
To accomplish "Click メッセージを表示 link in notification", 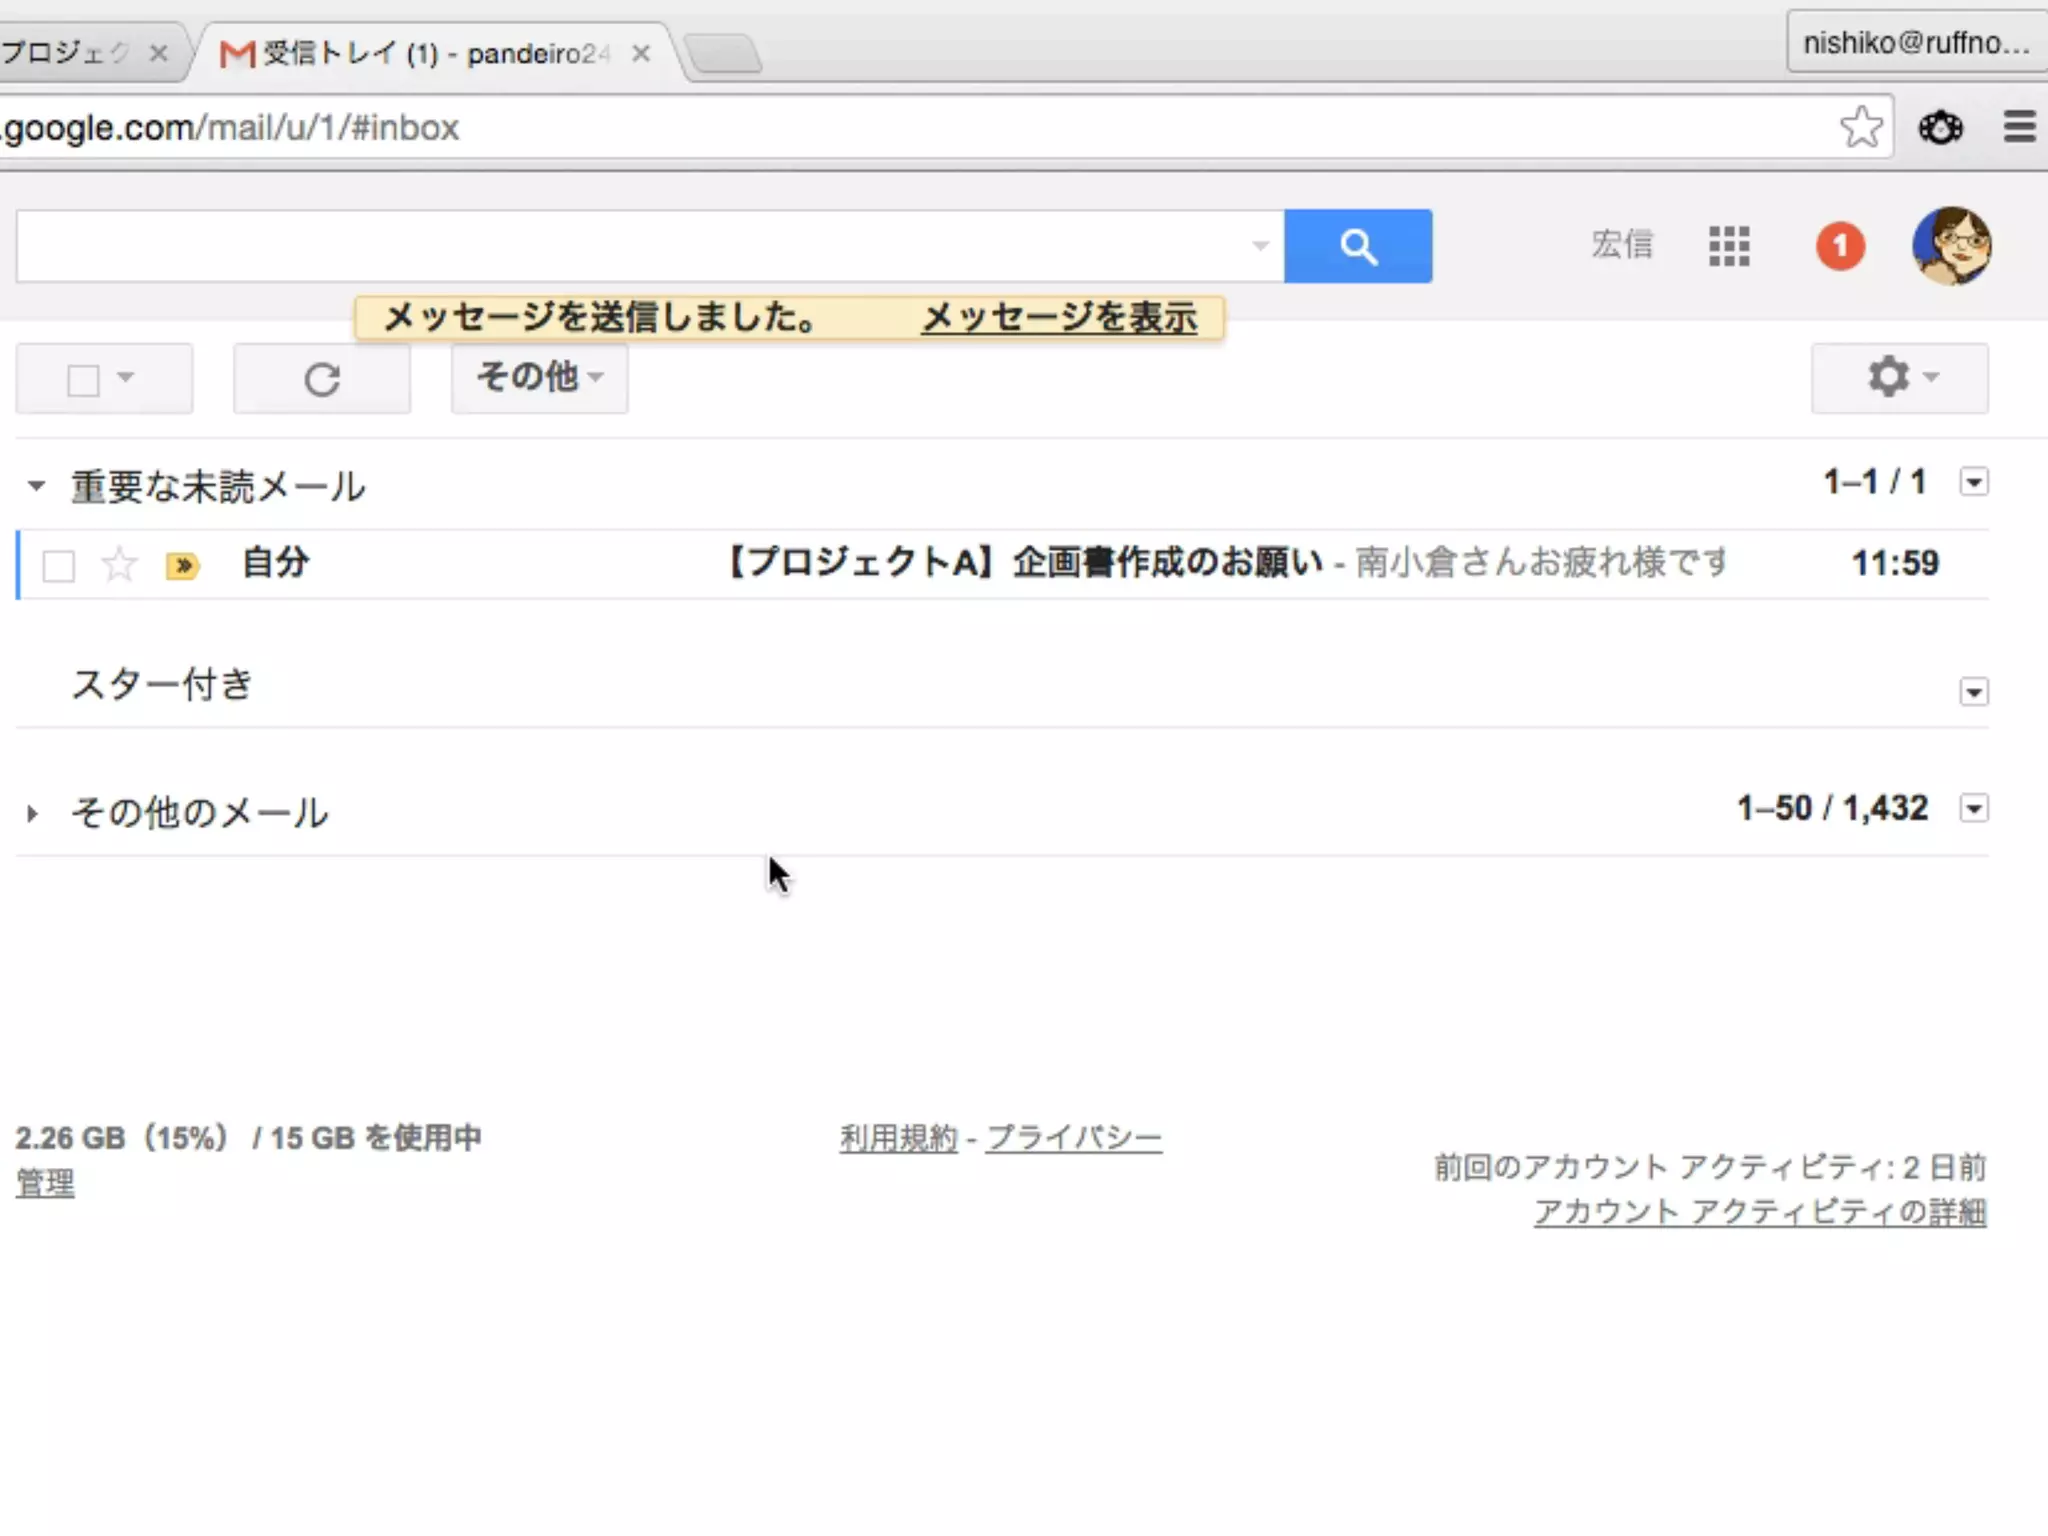I will 1058,318.
